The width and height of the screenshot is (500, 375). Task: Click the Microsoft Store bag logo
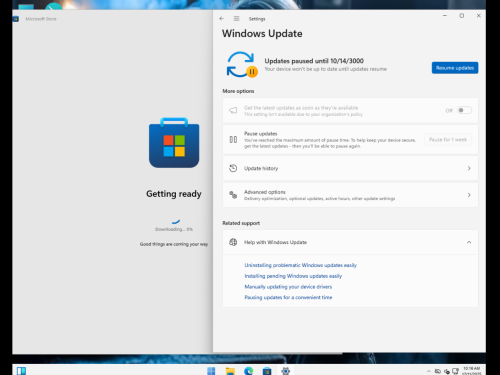coord(174,143)
